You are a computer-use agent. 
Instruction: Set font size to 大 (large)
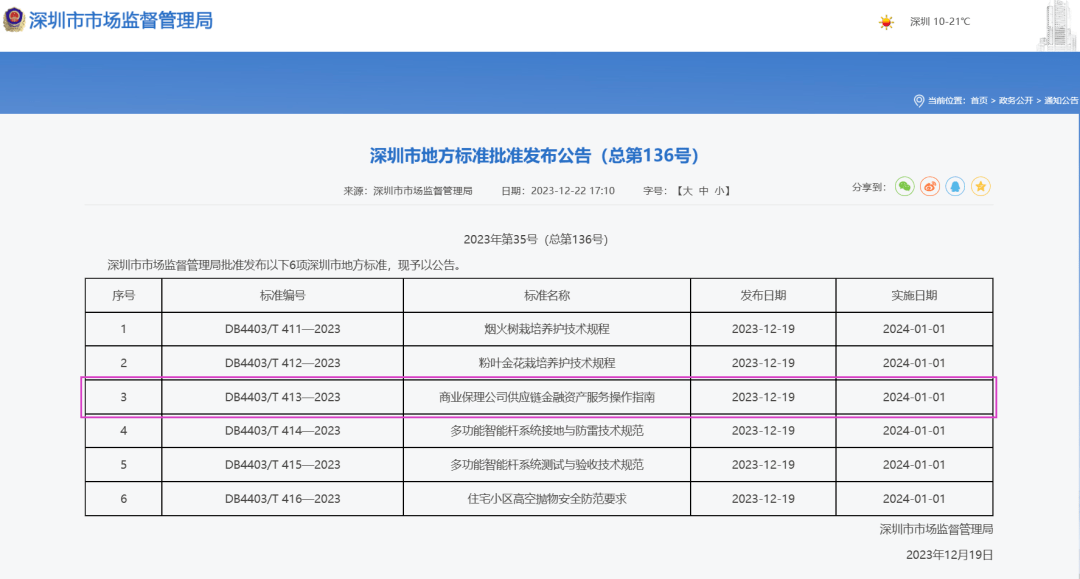click(686, 190)
